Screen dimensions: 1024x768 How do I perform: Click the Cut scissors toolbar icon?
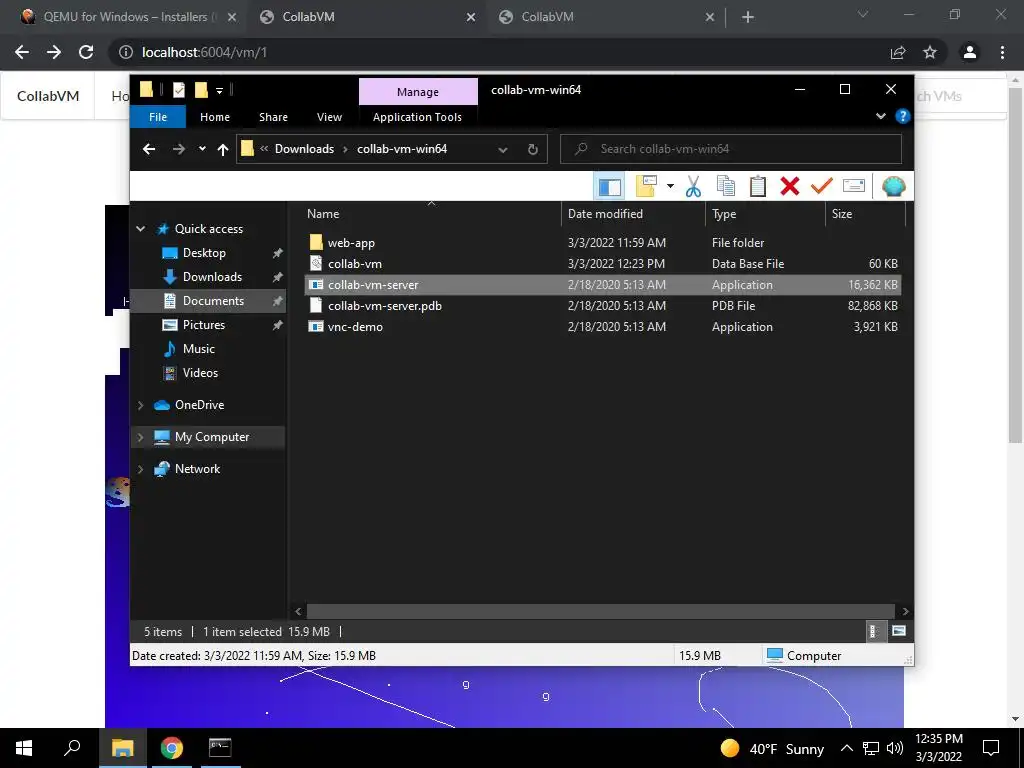tap(694, 187)
